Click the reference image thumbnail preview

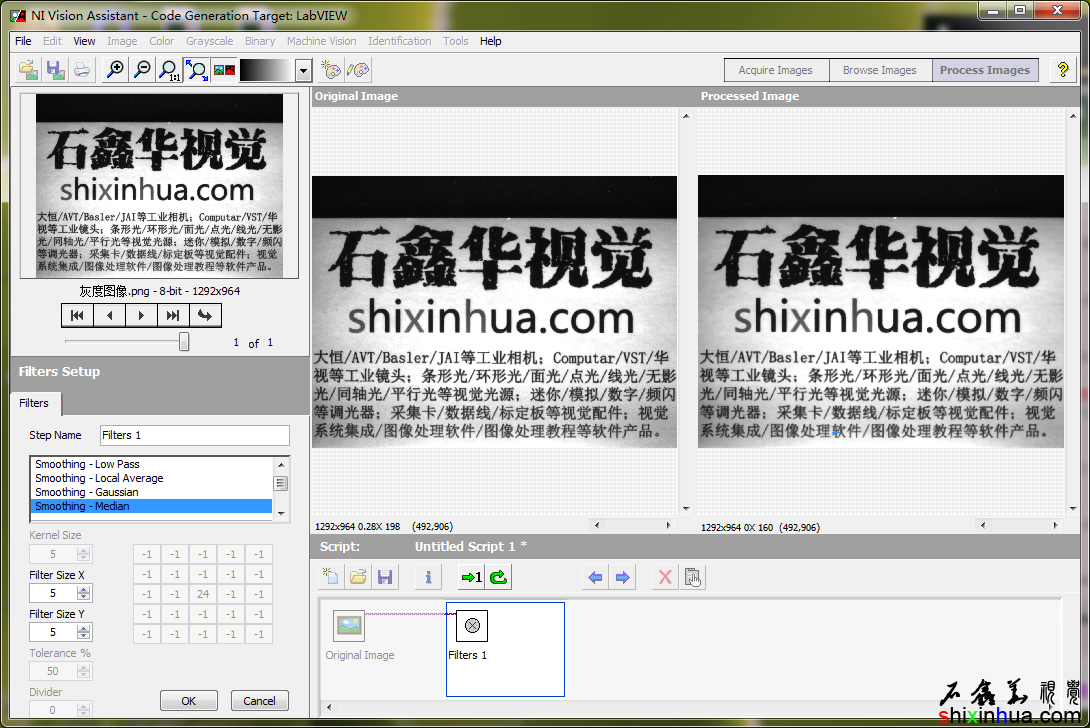(x=159, y=186)
